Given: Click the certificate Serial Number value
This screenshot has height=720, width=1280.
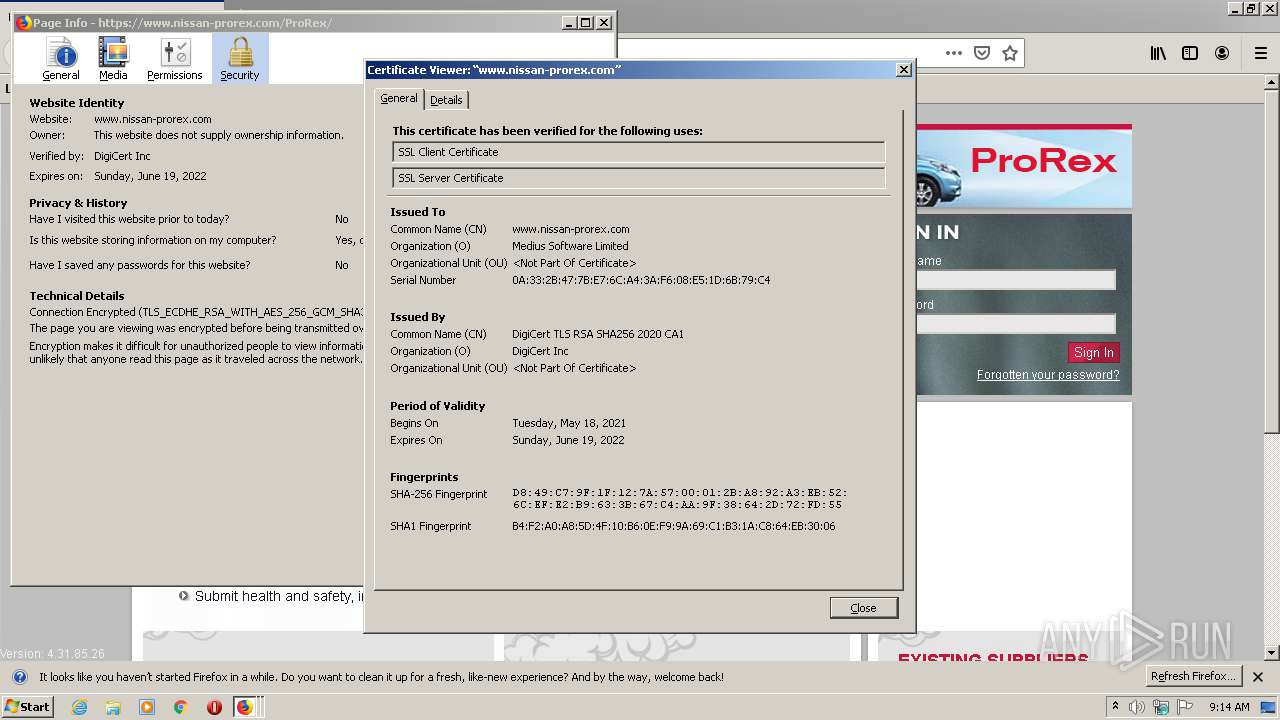Looking at the screenshot, I should click(x=641, y=280).
